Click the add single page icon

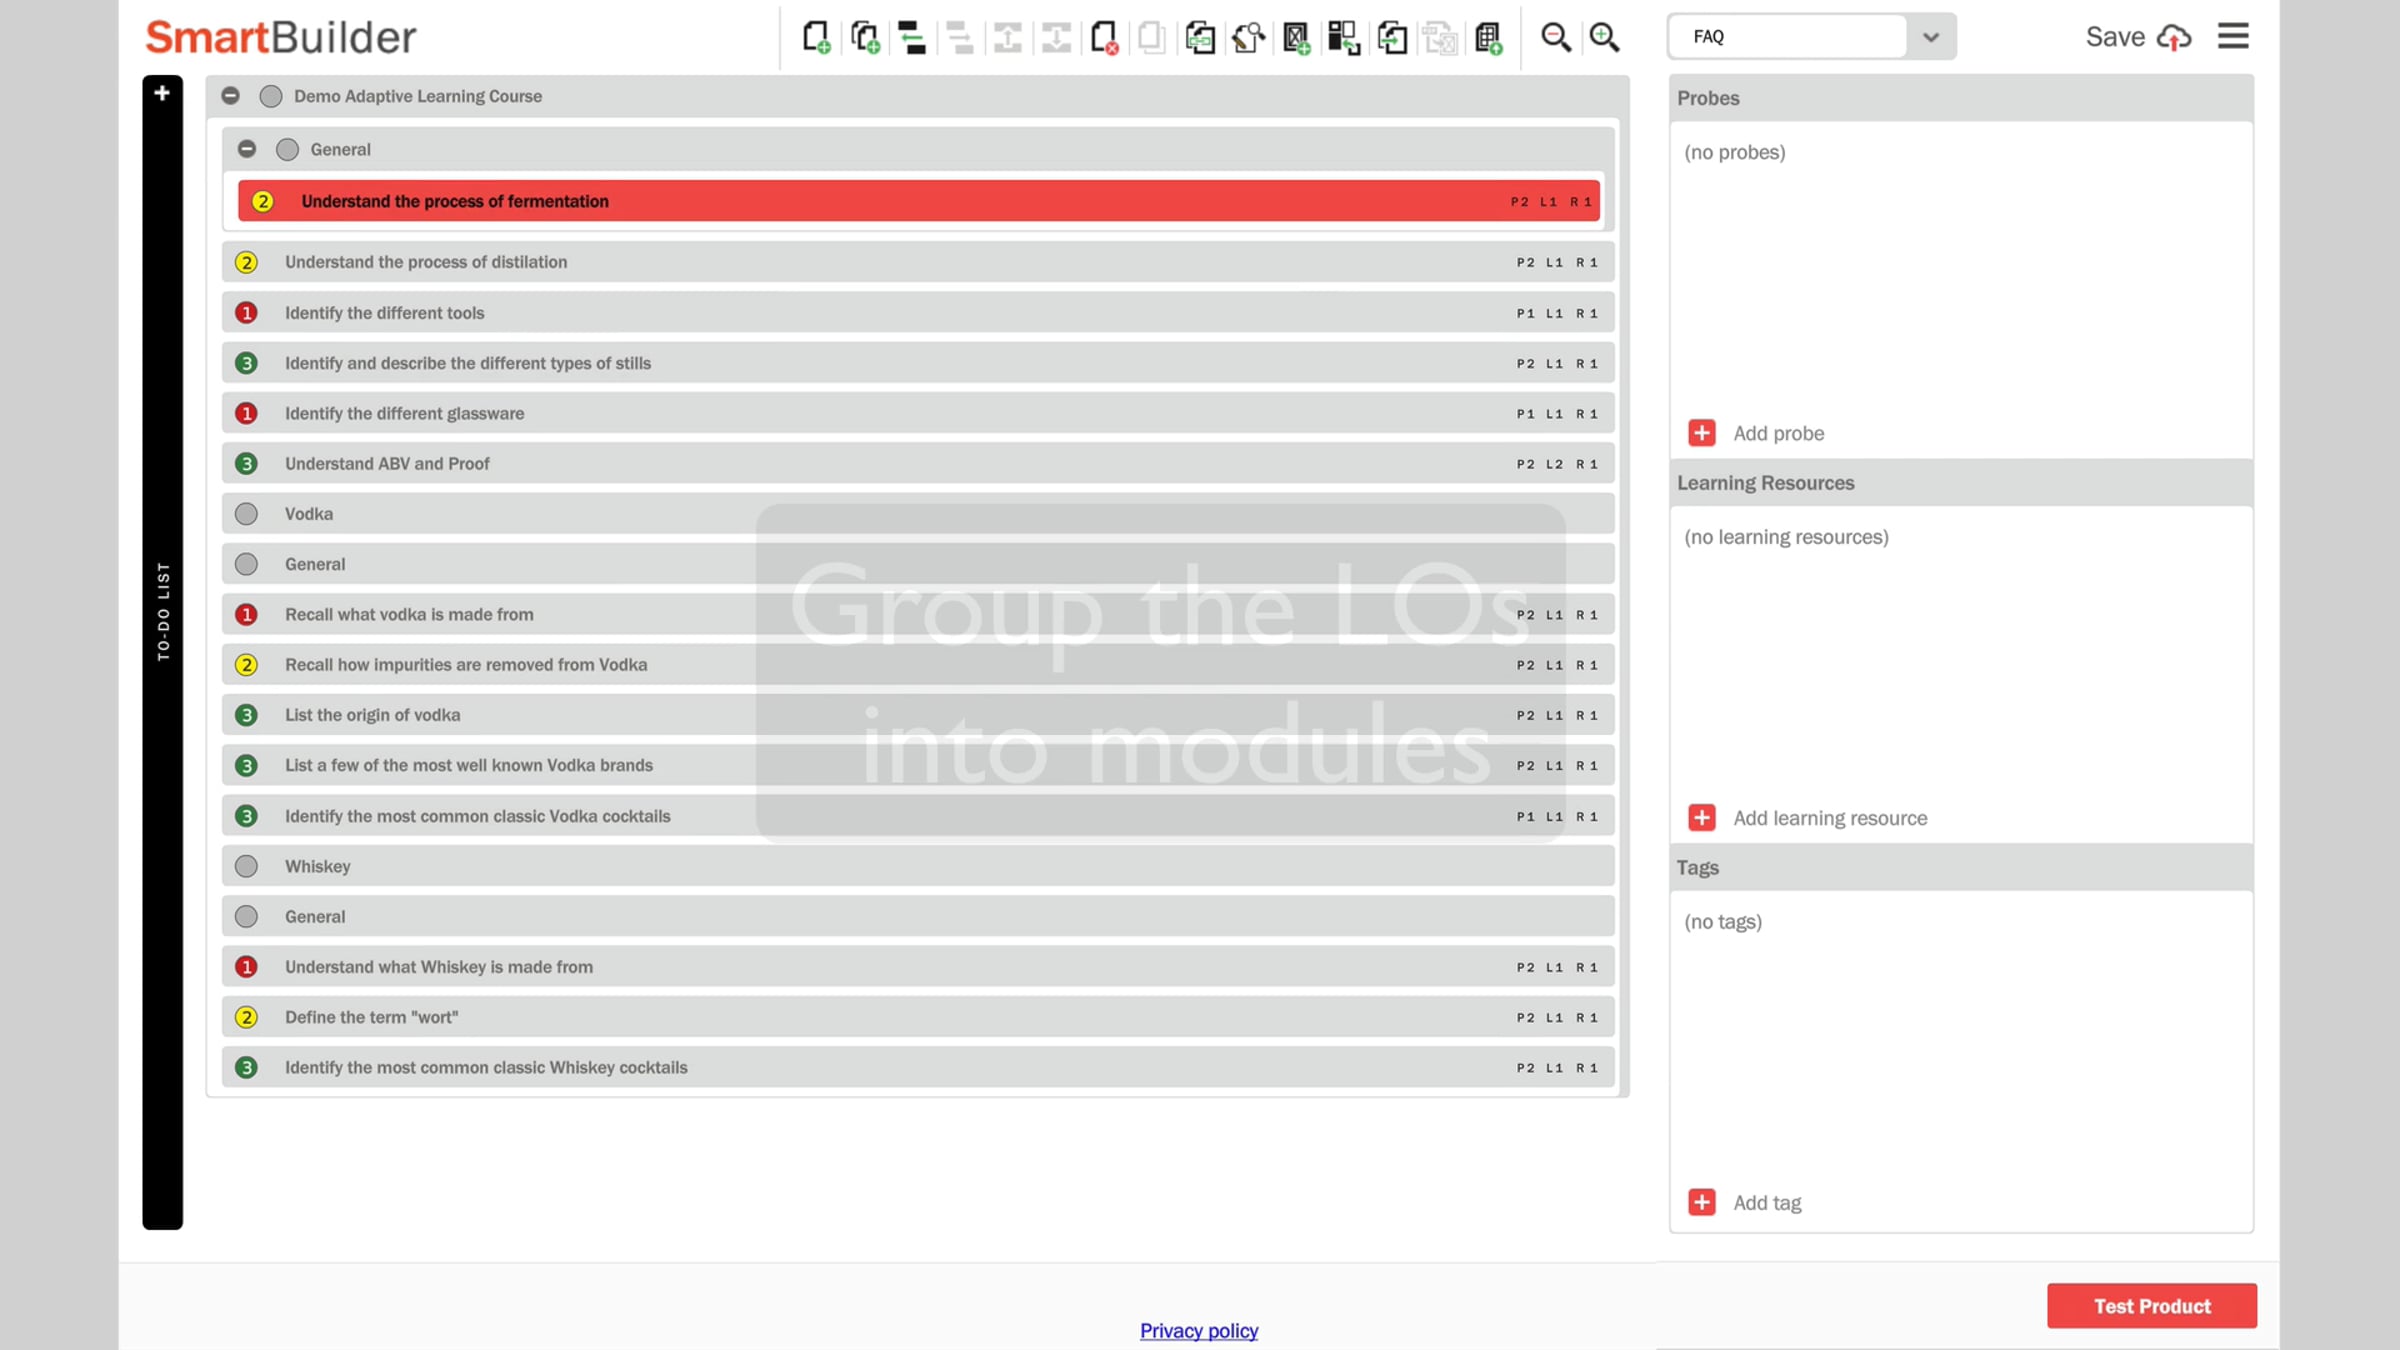[815, 37]
